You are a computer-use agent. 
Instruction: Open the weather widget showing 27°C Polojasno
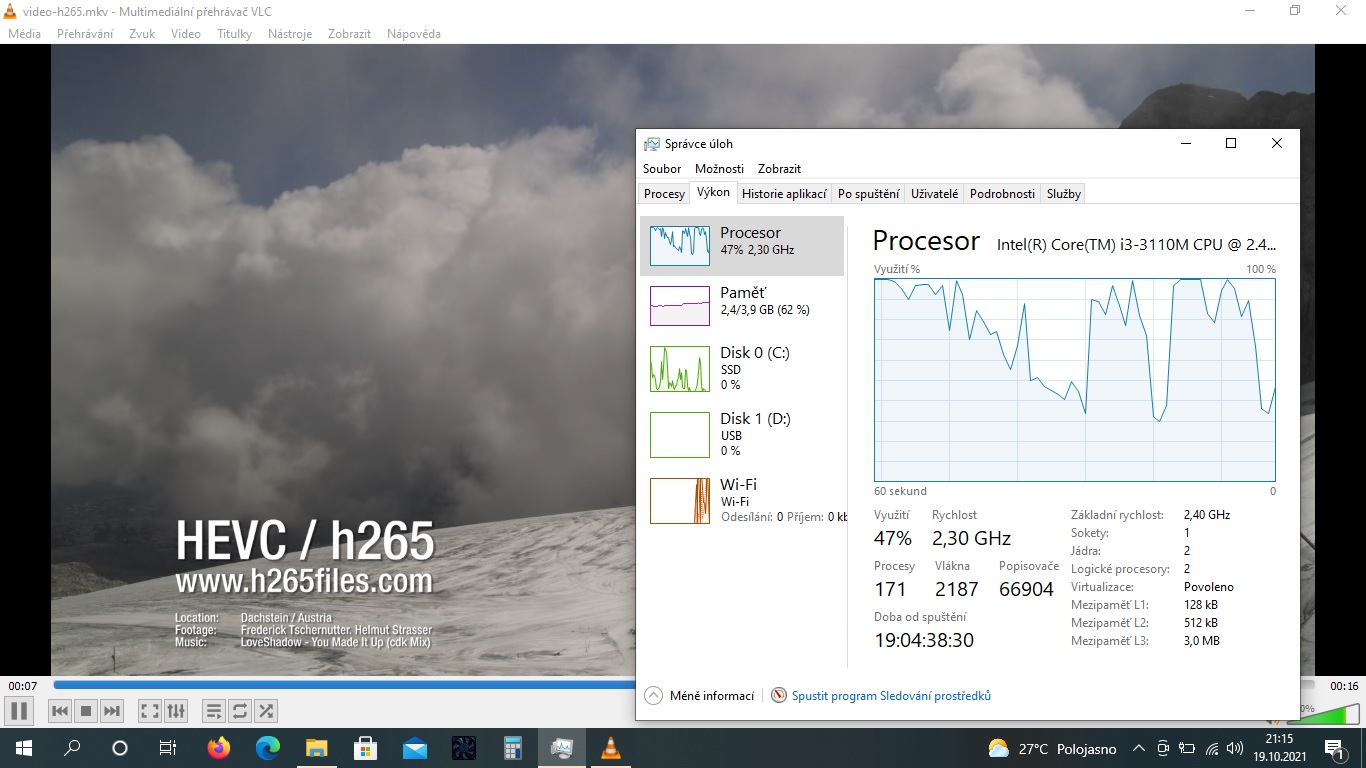1052,748
